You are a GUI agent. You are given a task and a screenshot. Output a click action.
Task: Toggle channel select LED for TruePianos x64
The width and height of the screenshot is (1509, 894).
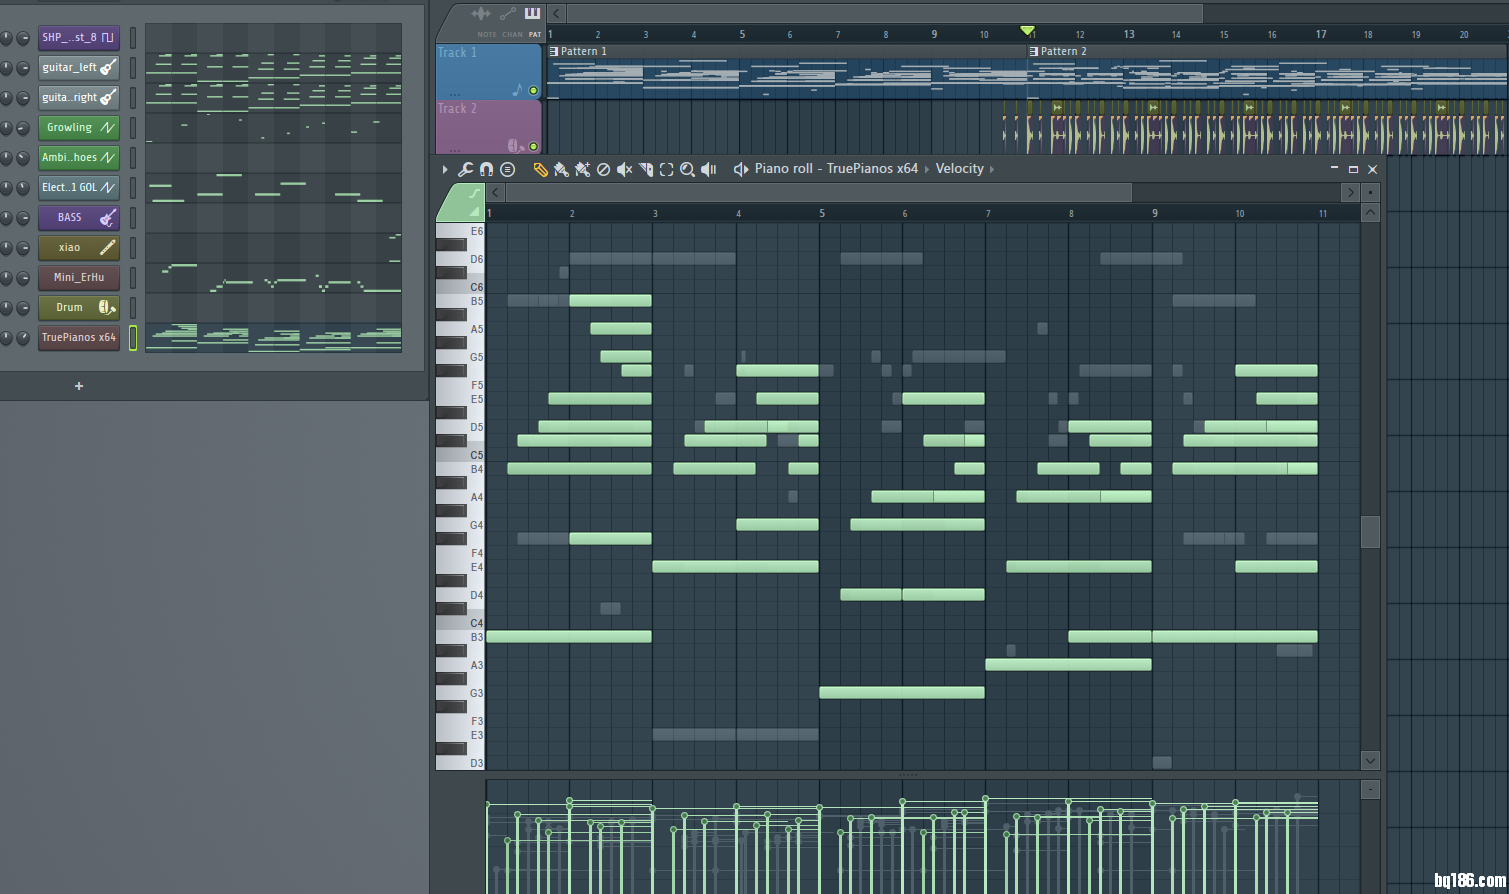click(x=133, y=338)
